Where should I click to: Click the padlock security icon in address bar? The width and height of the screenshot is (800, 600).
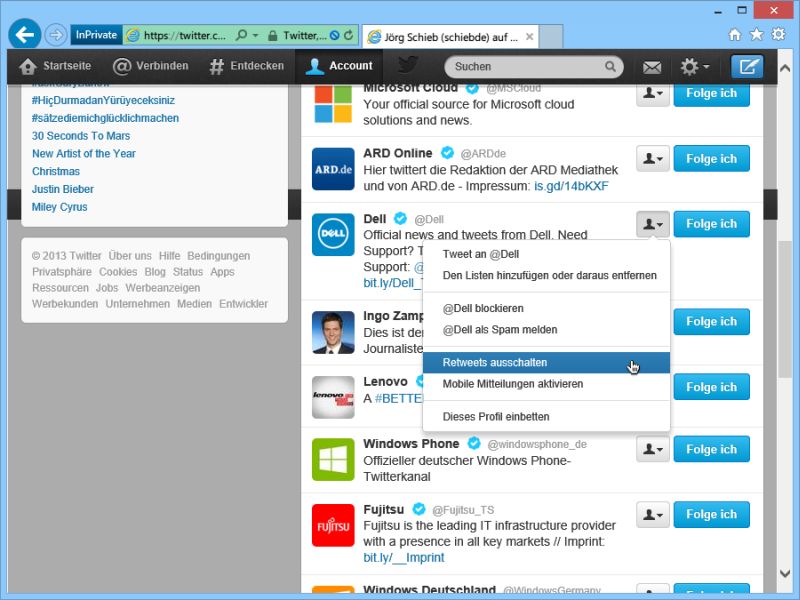click(273, 35)
